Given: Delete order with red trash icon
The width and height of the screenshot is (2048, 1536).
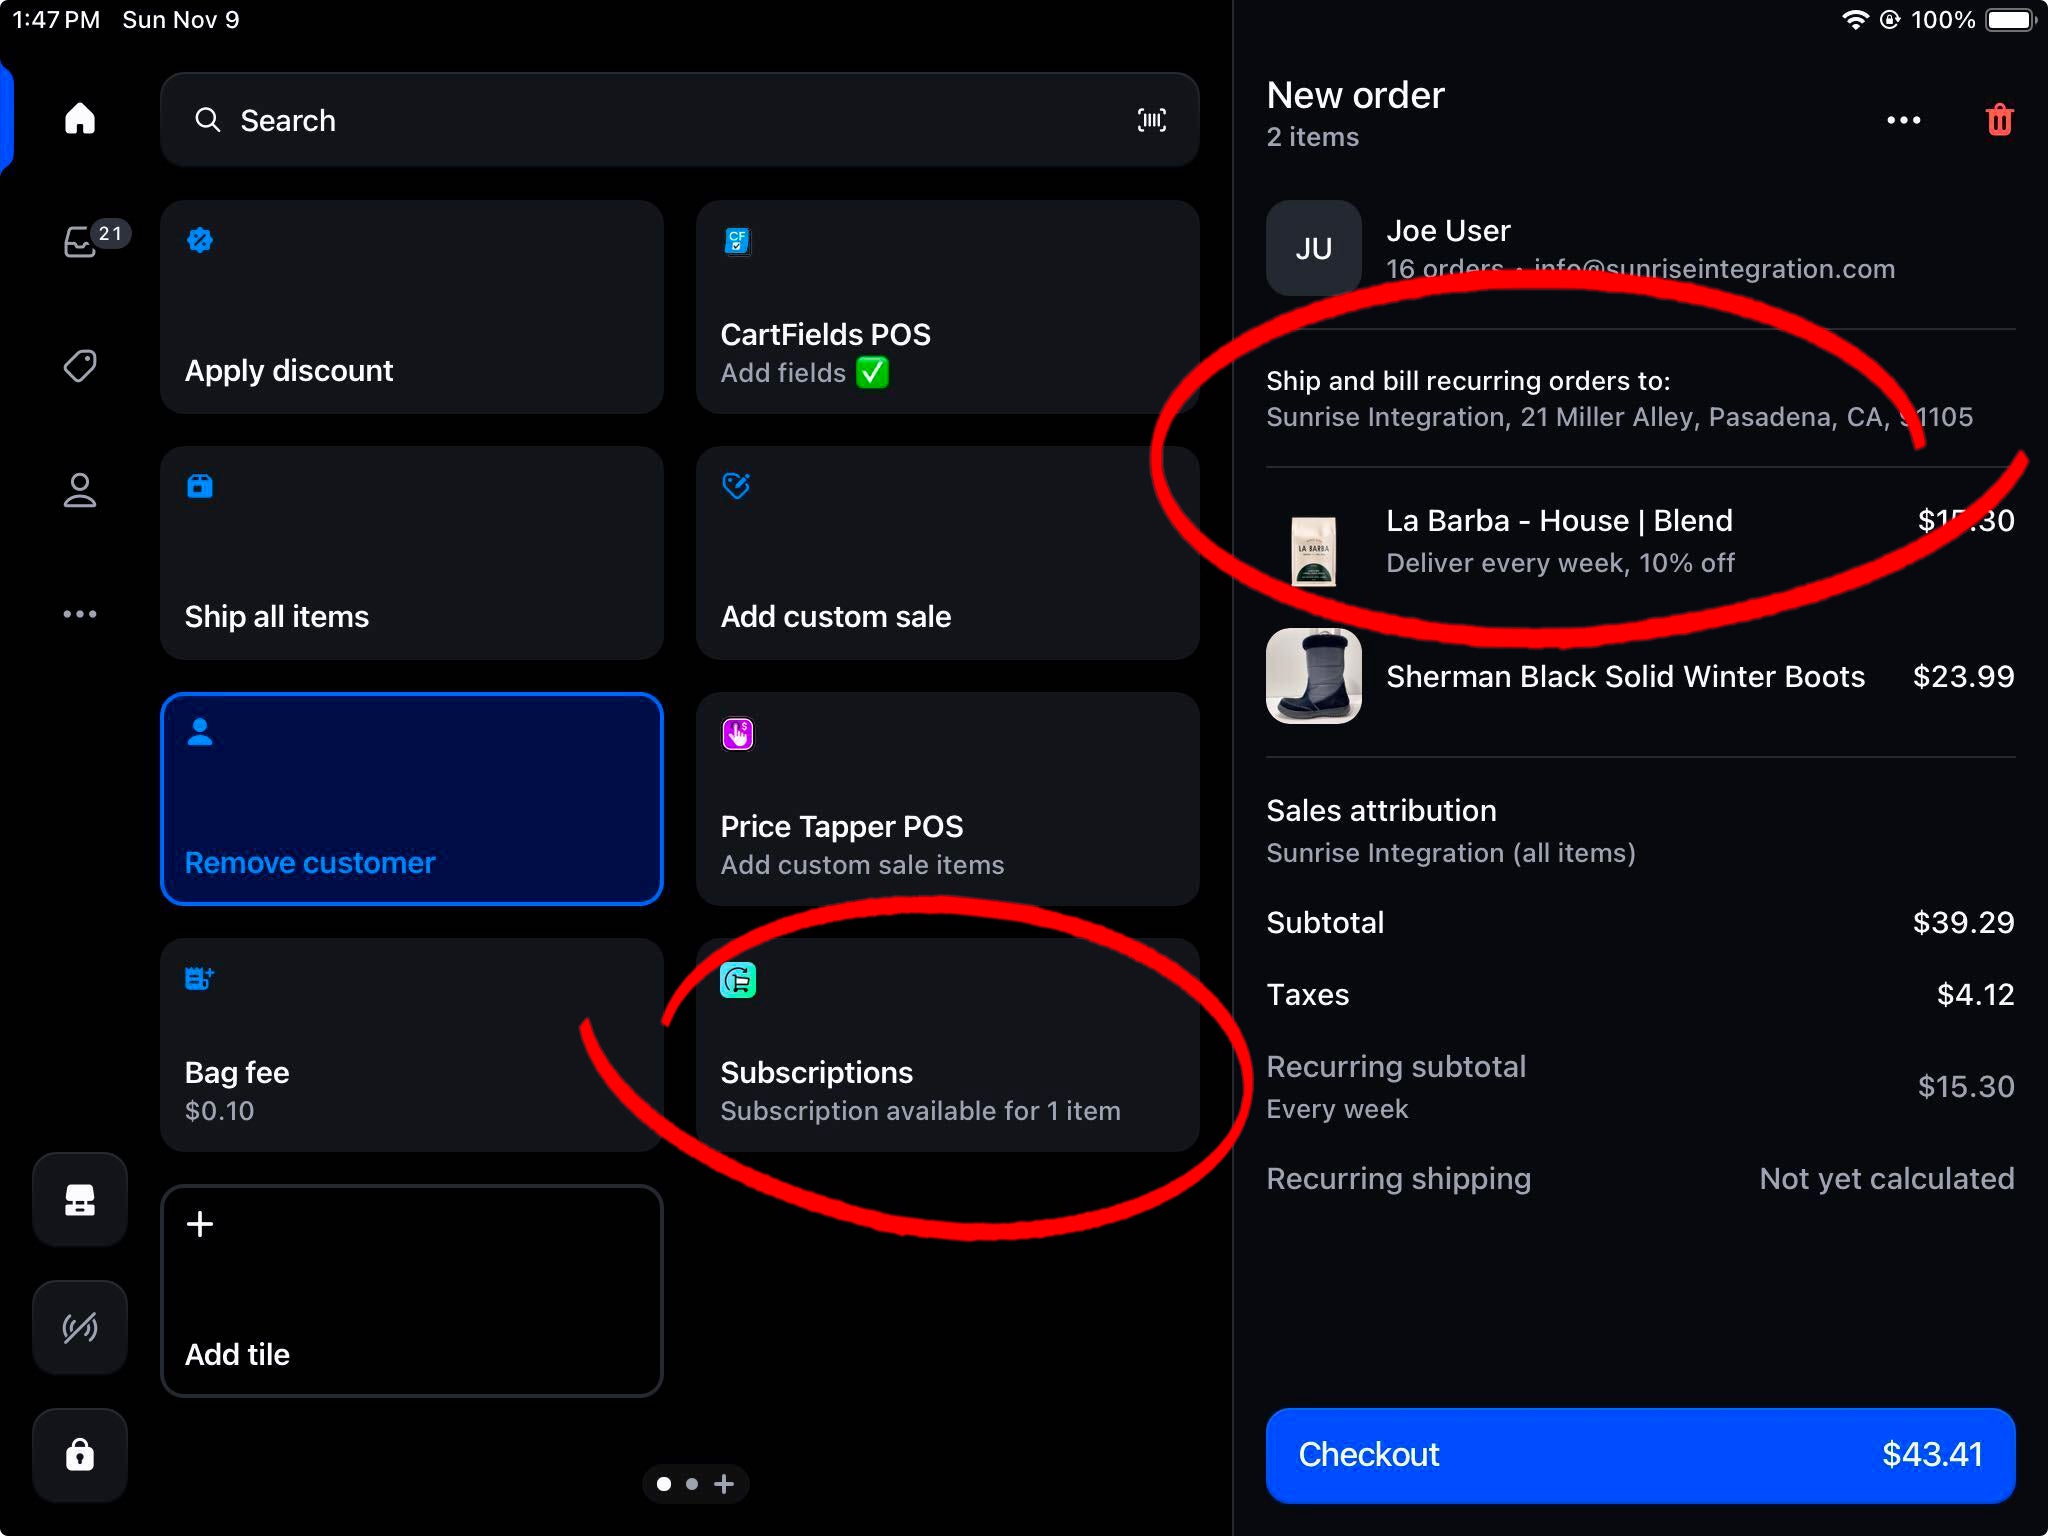Looking at the screenshot, I should coord(1999,120).
